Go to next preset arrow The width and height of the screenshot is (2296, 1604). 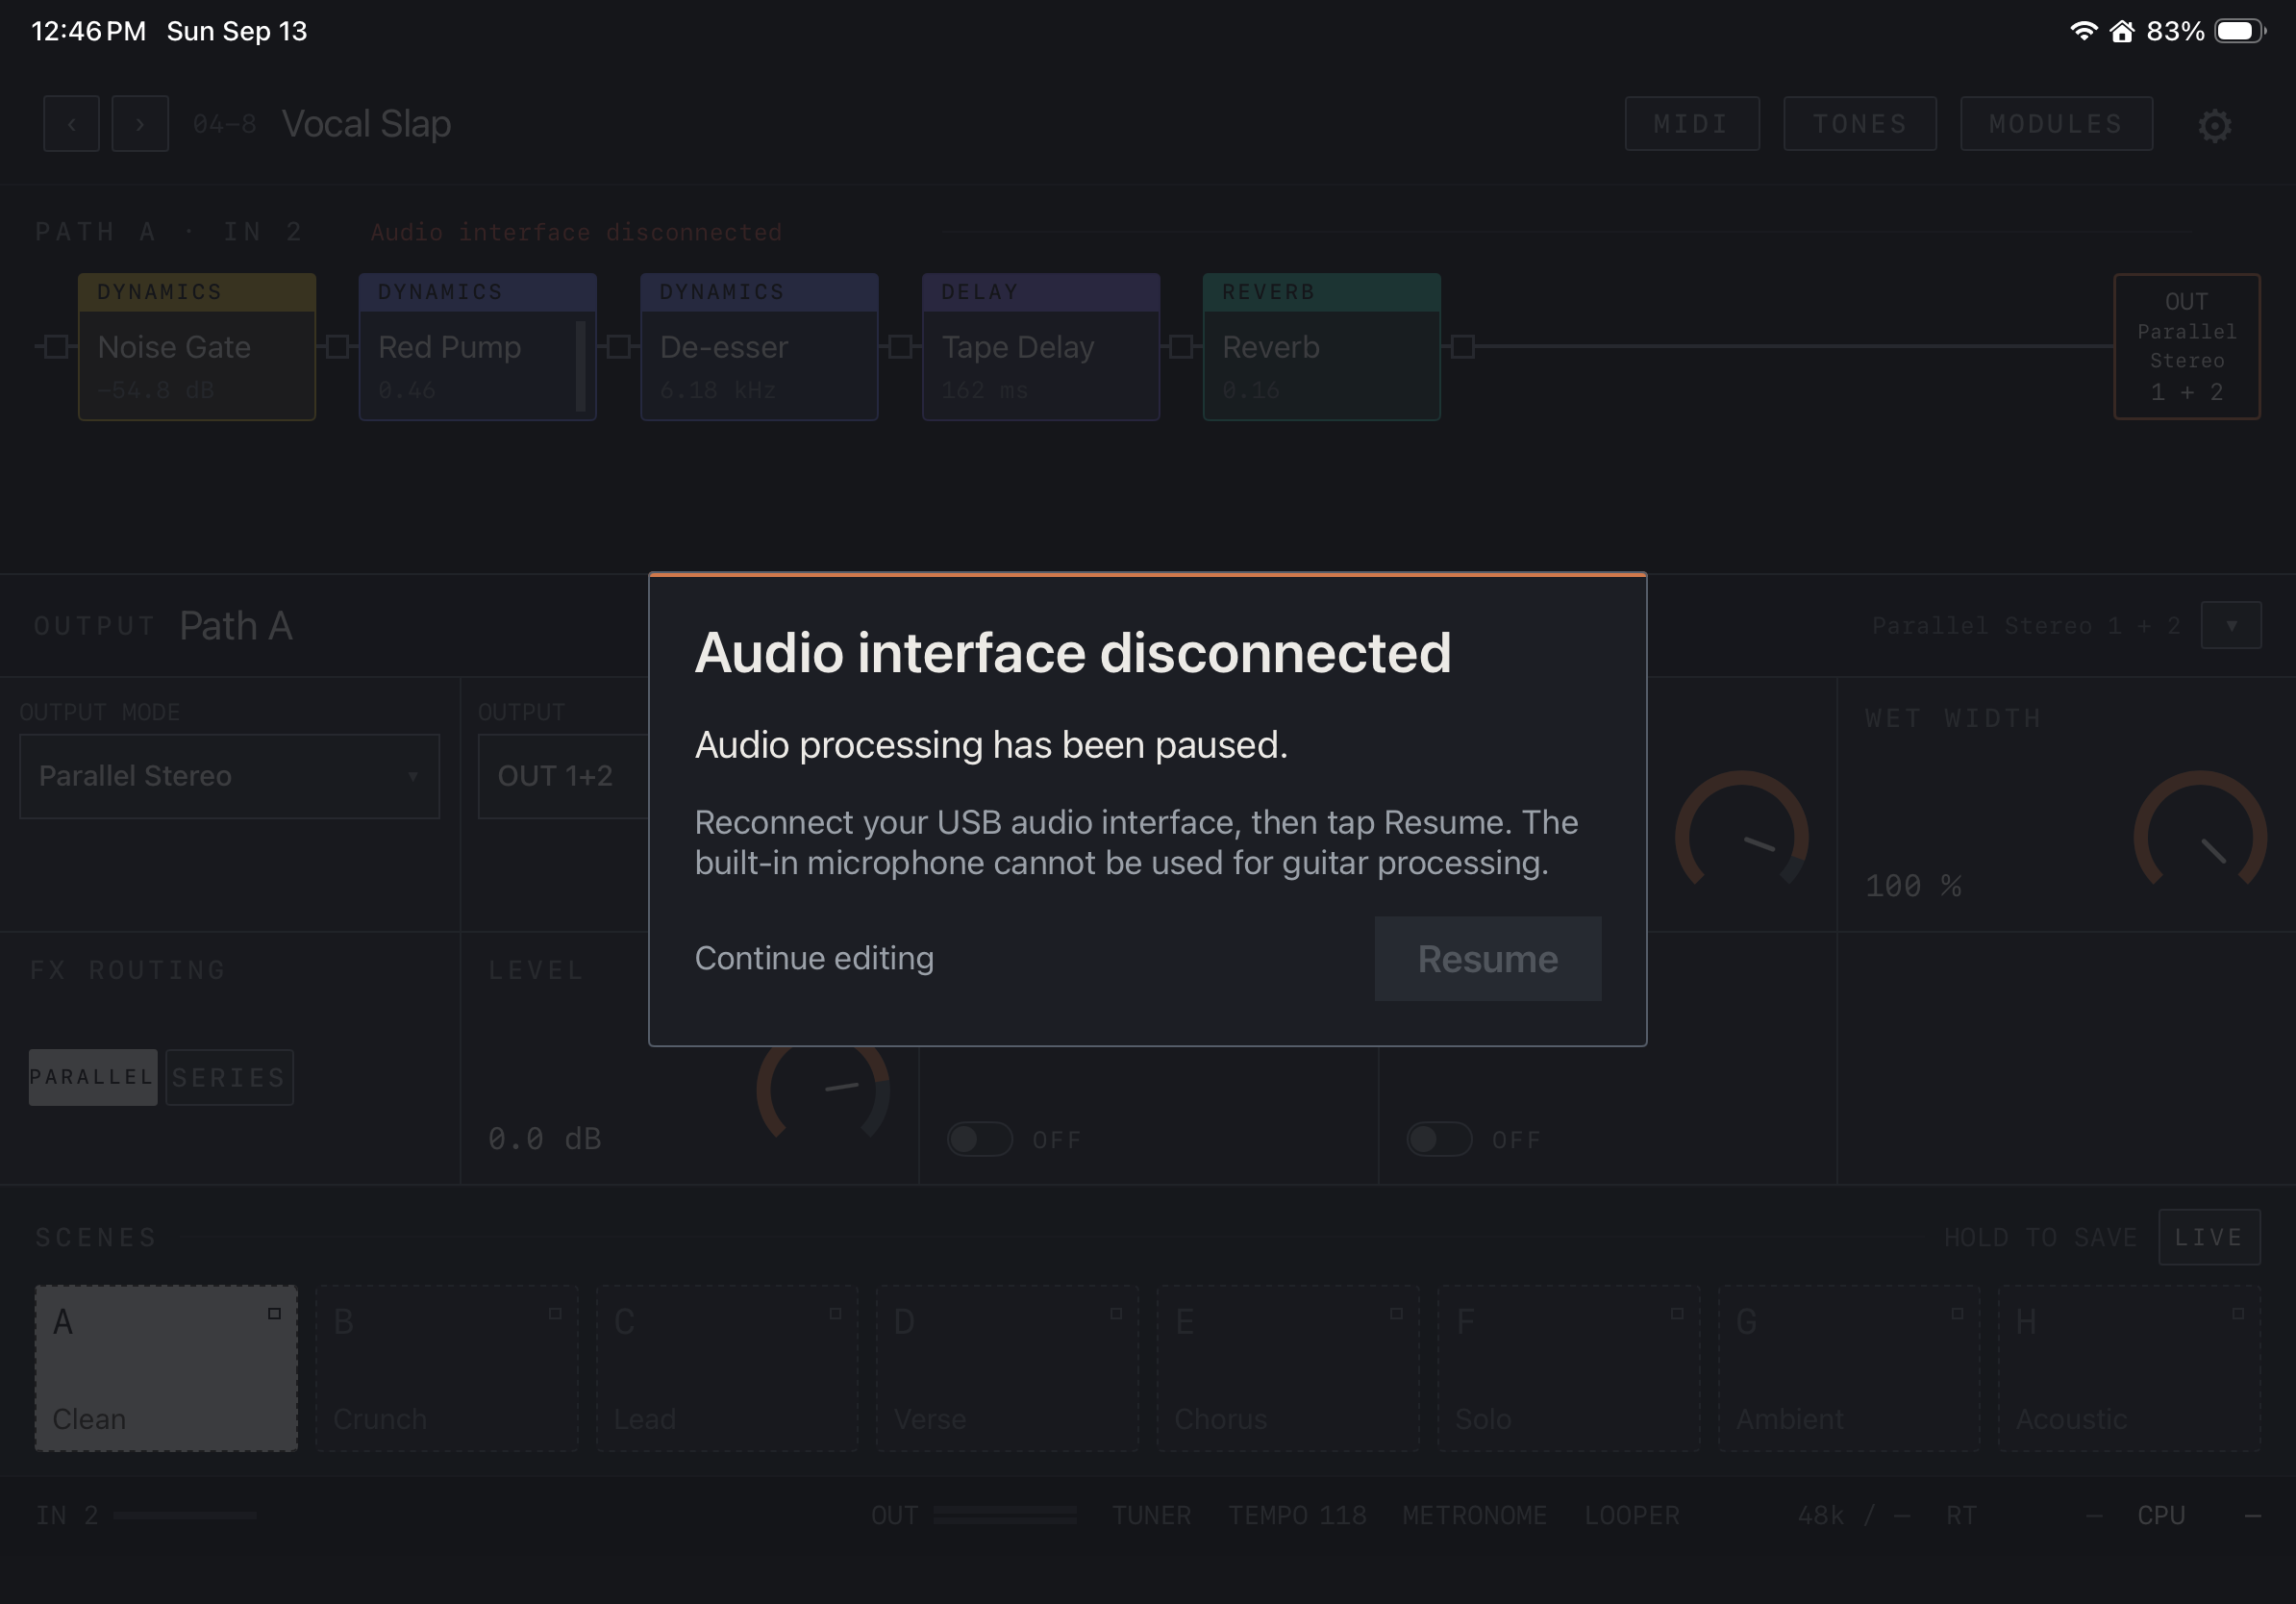tap(140, 124)
